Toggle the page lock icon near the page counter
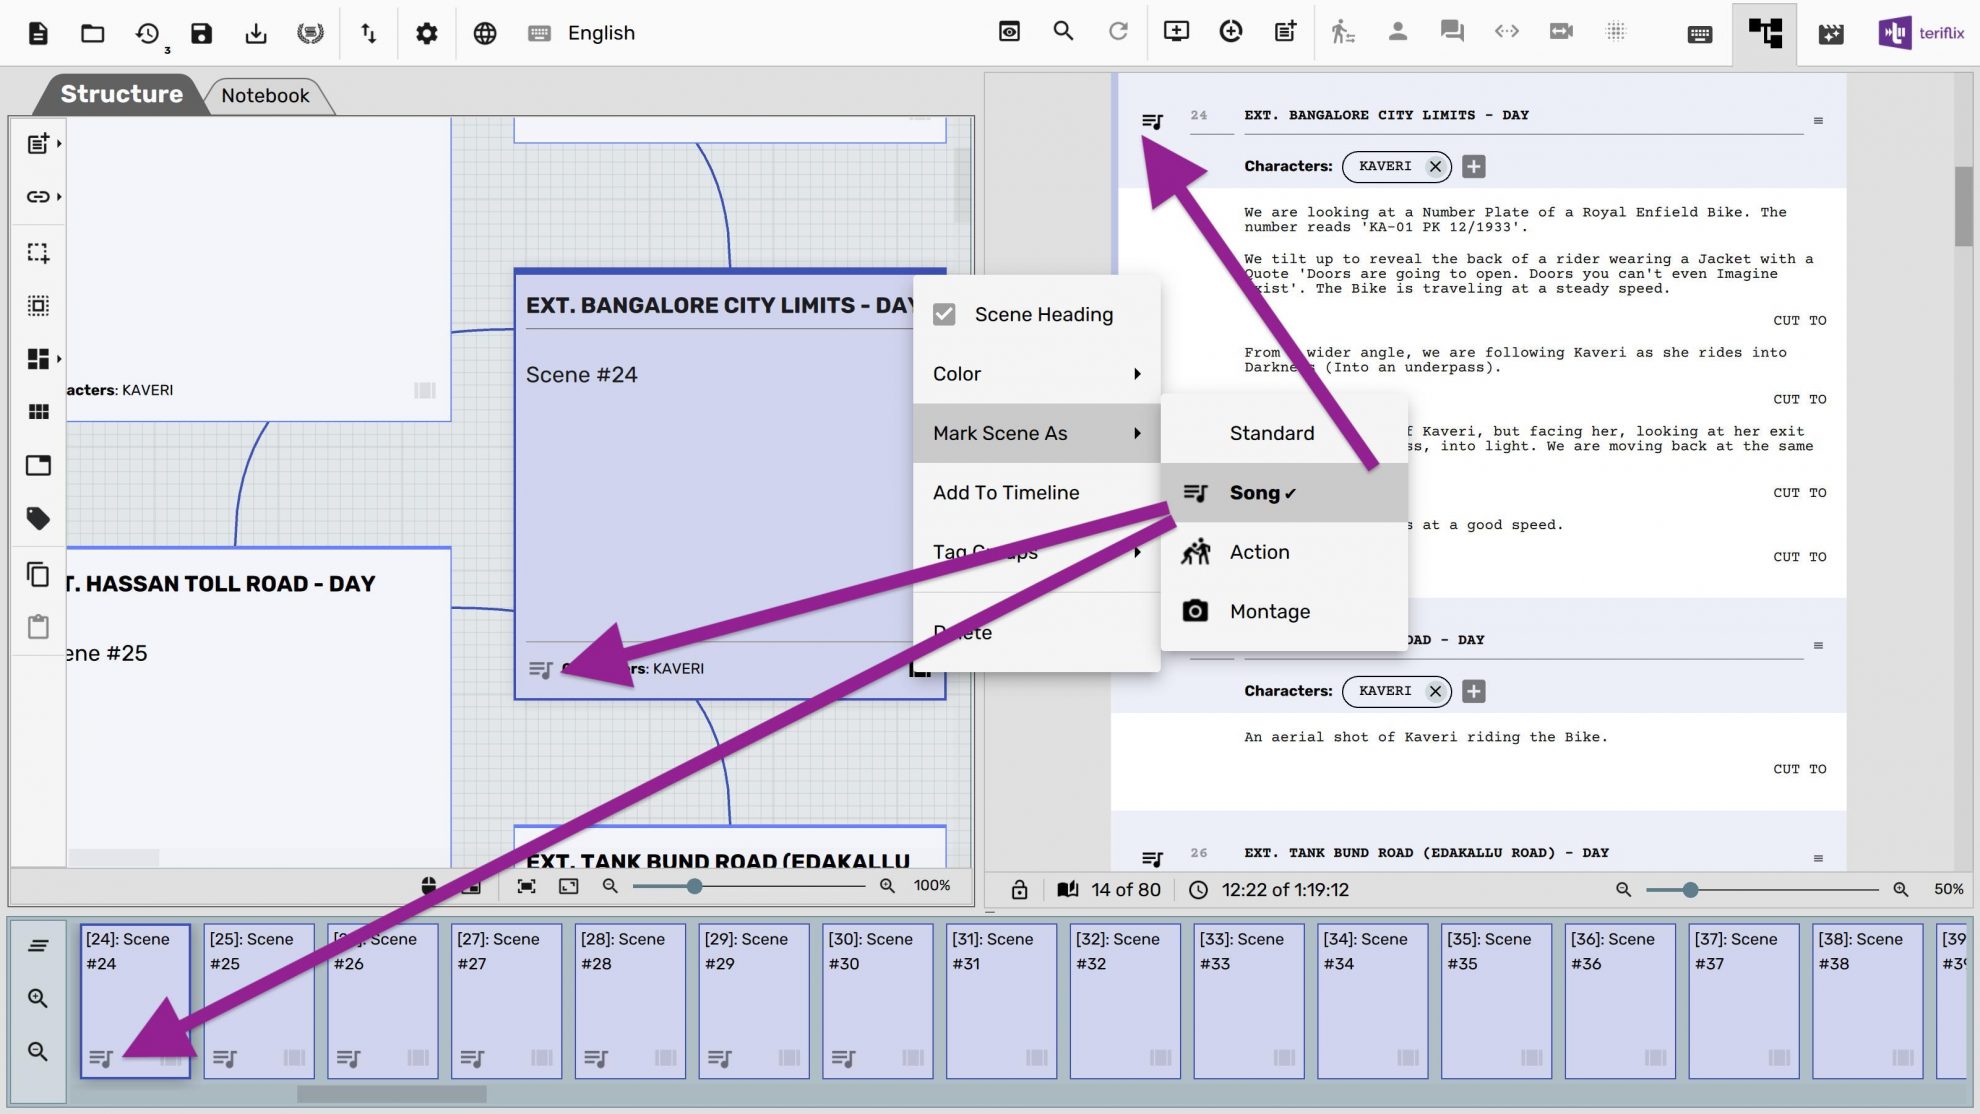1980x1114 pixels. (1019, 889)
